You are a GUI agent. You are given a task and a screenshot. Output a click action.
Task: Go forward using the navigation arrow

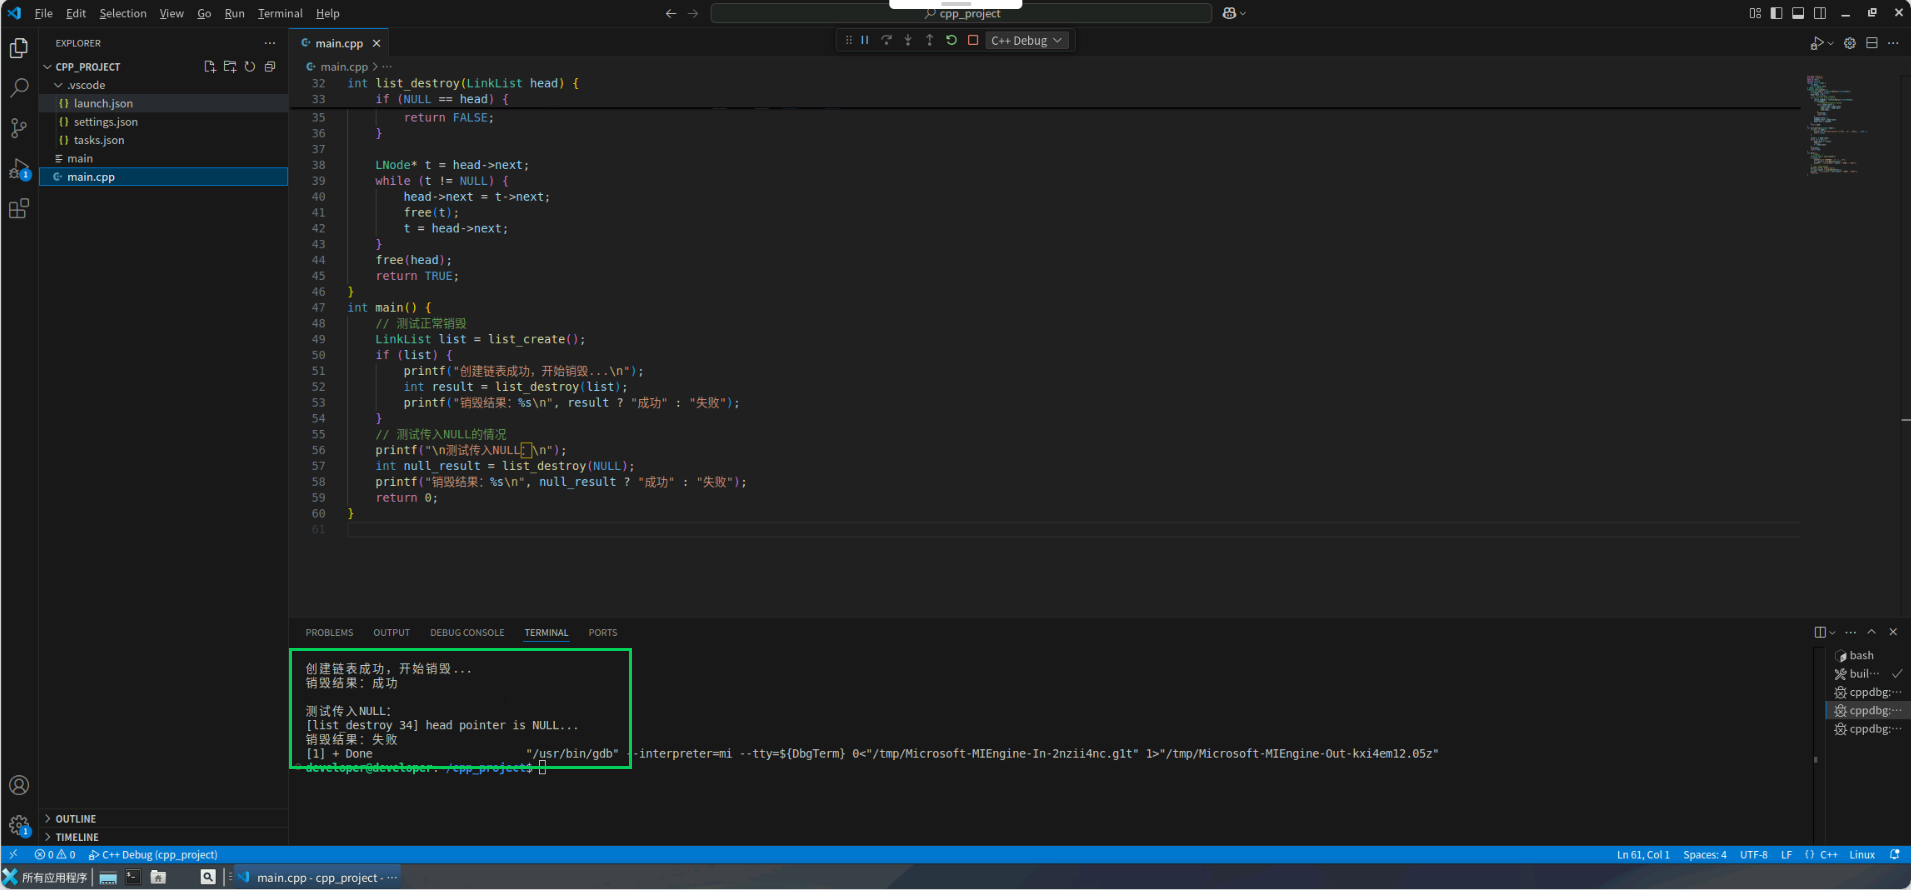693,13
